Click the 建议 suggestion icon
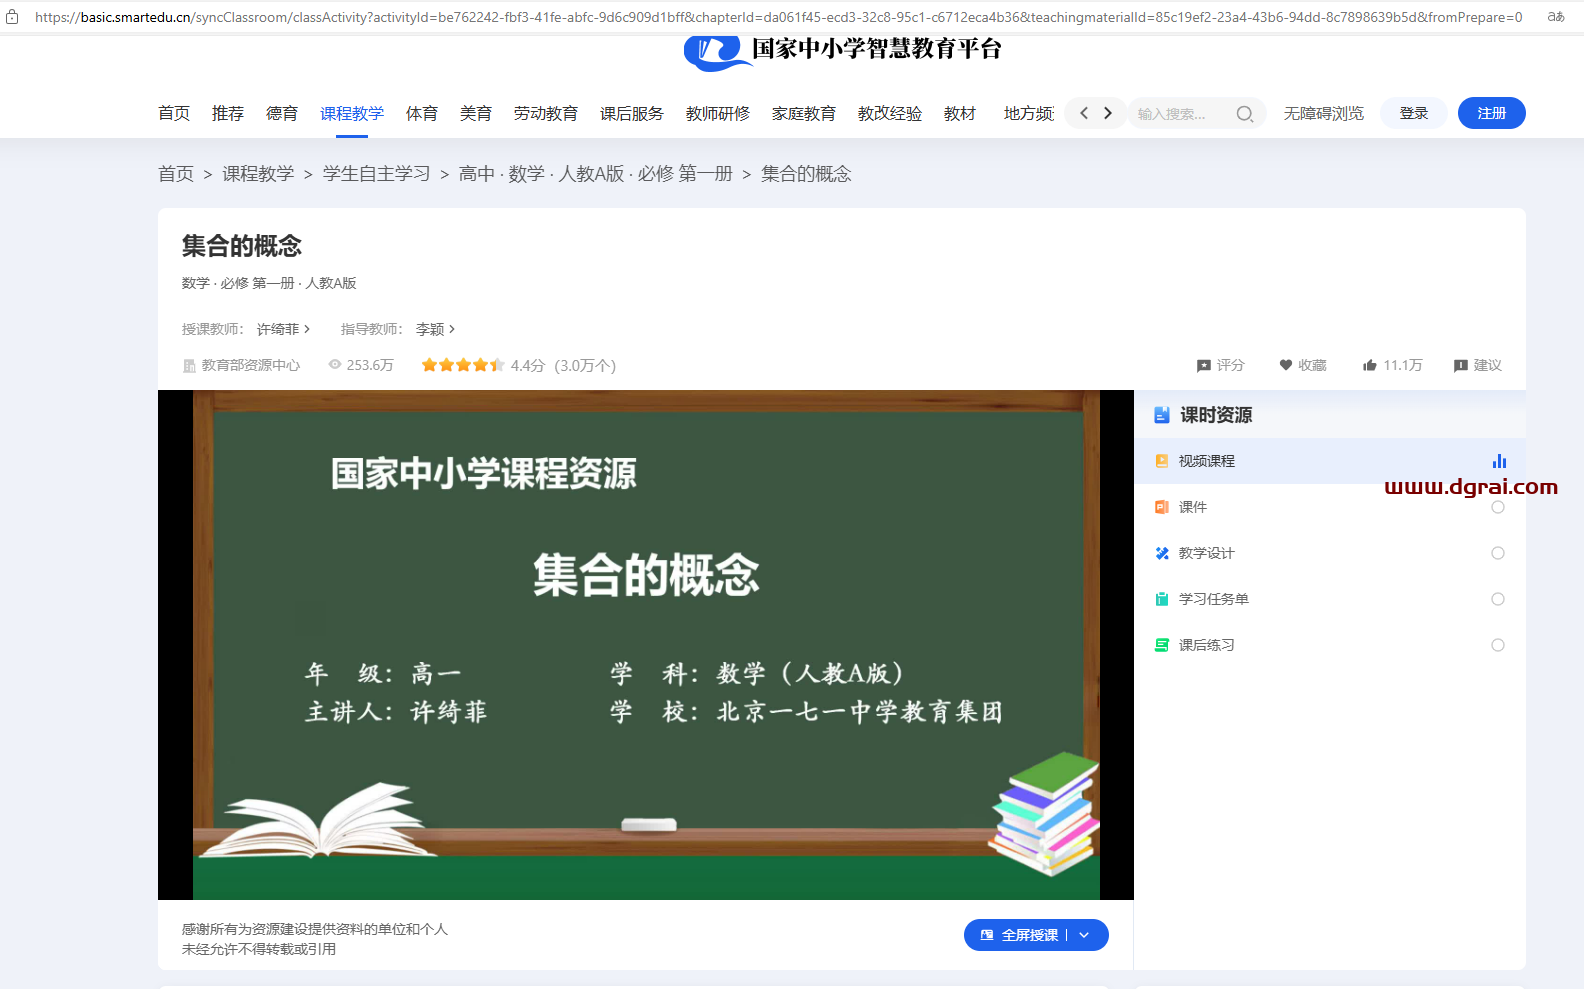 (x=1461, y=366)
